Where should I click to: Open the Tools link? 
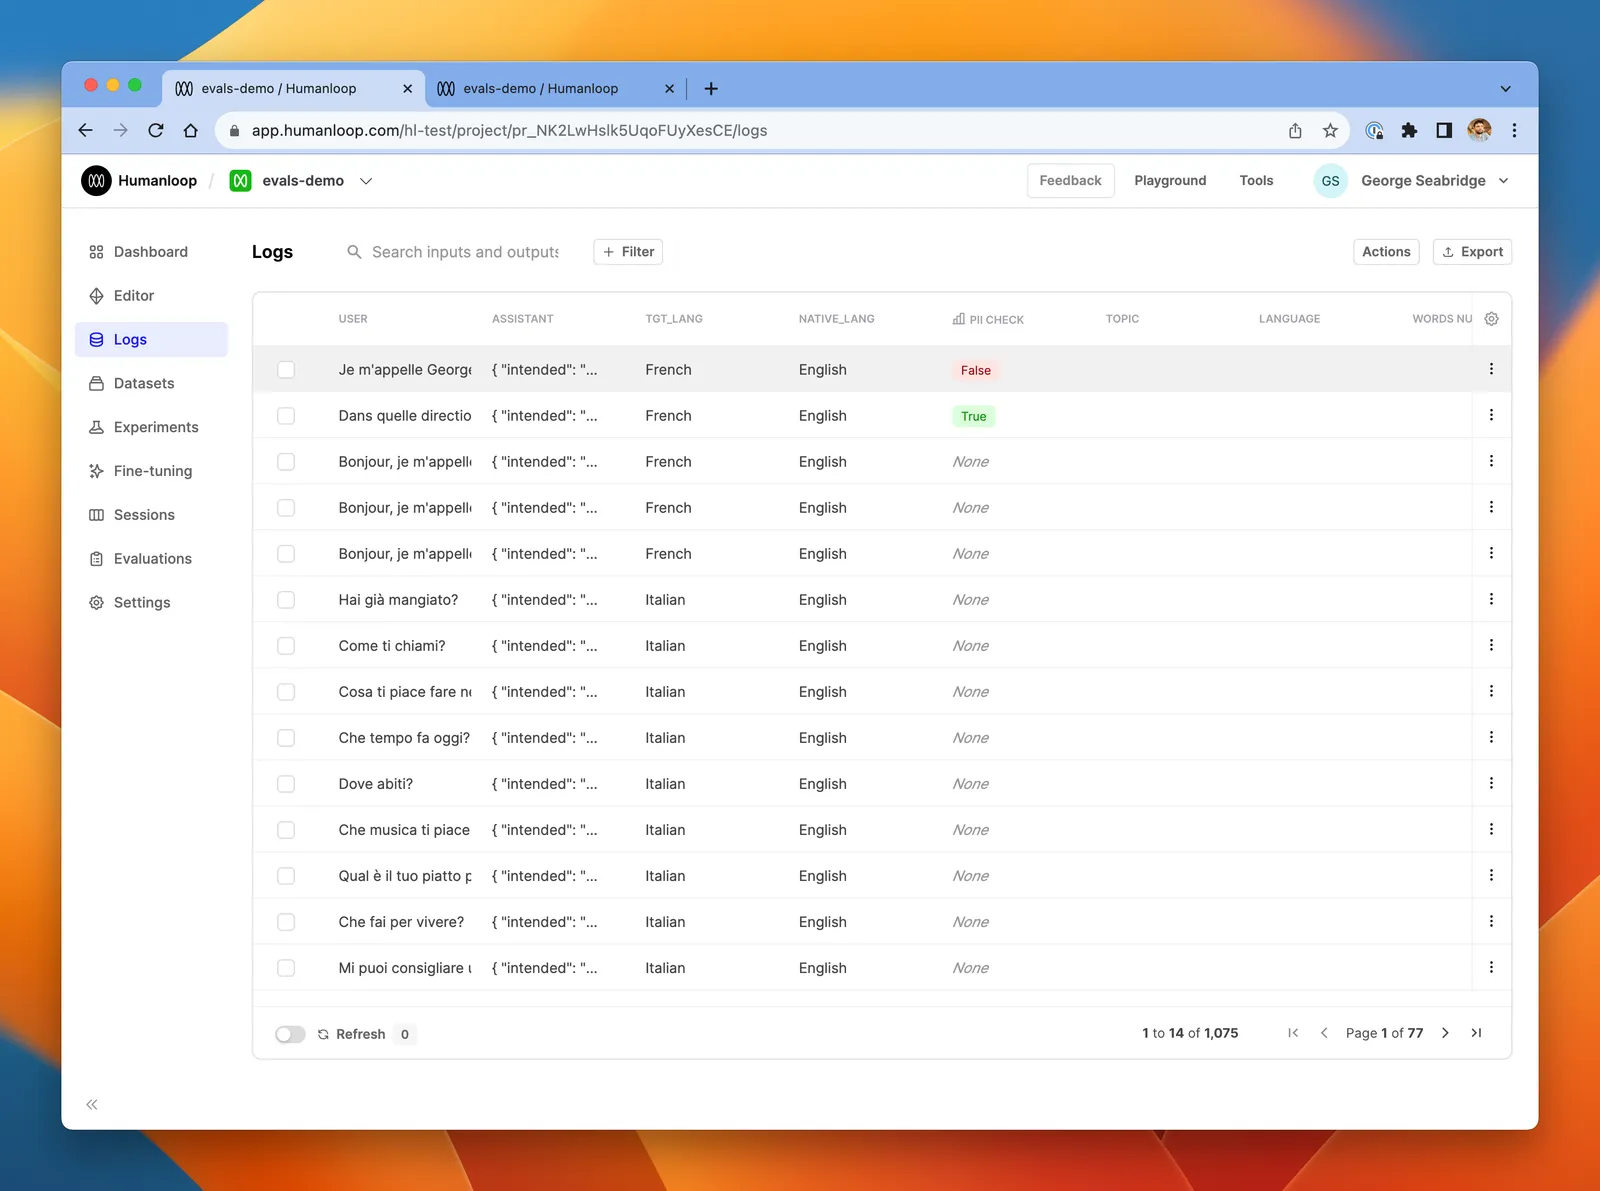tap(1256, 181)
